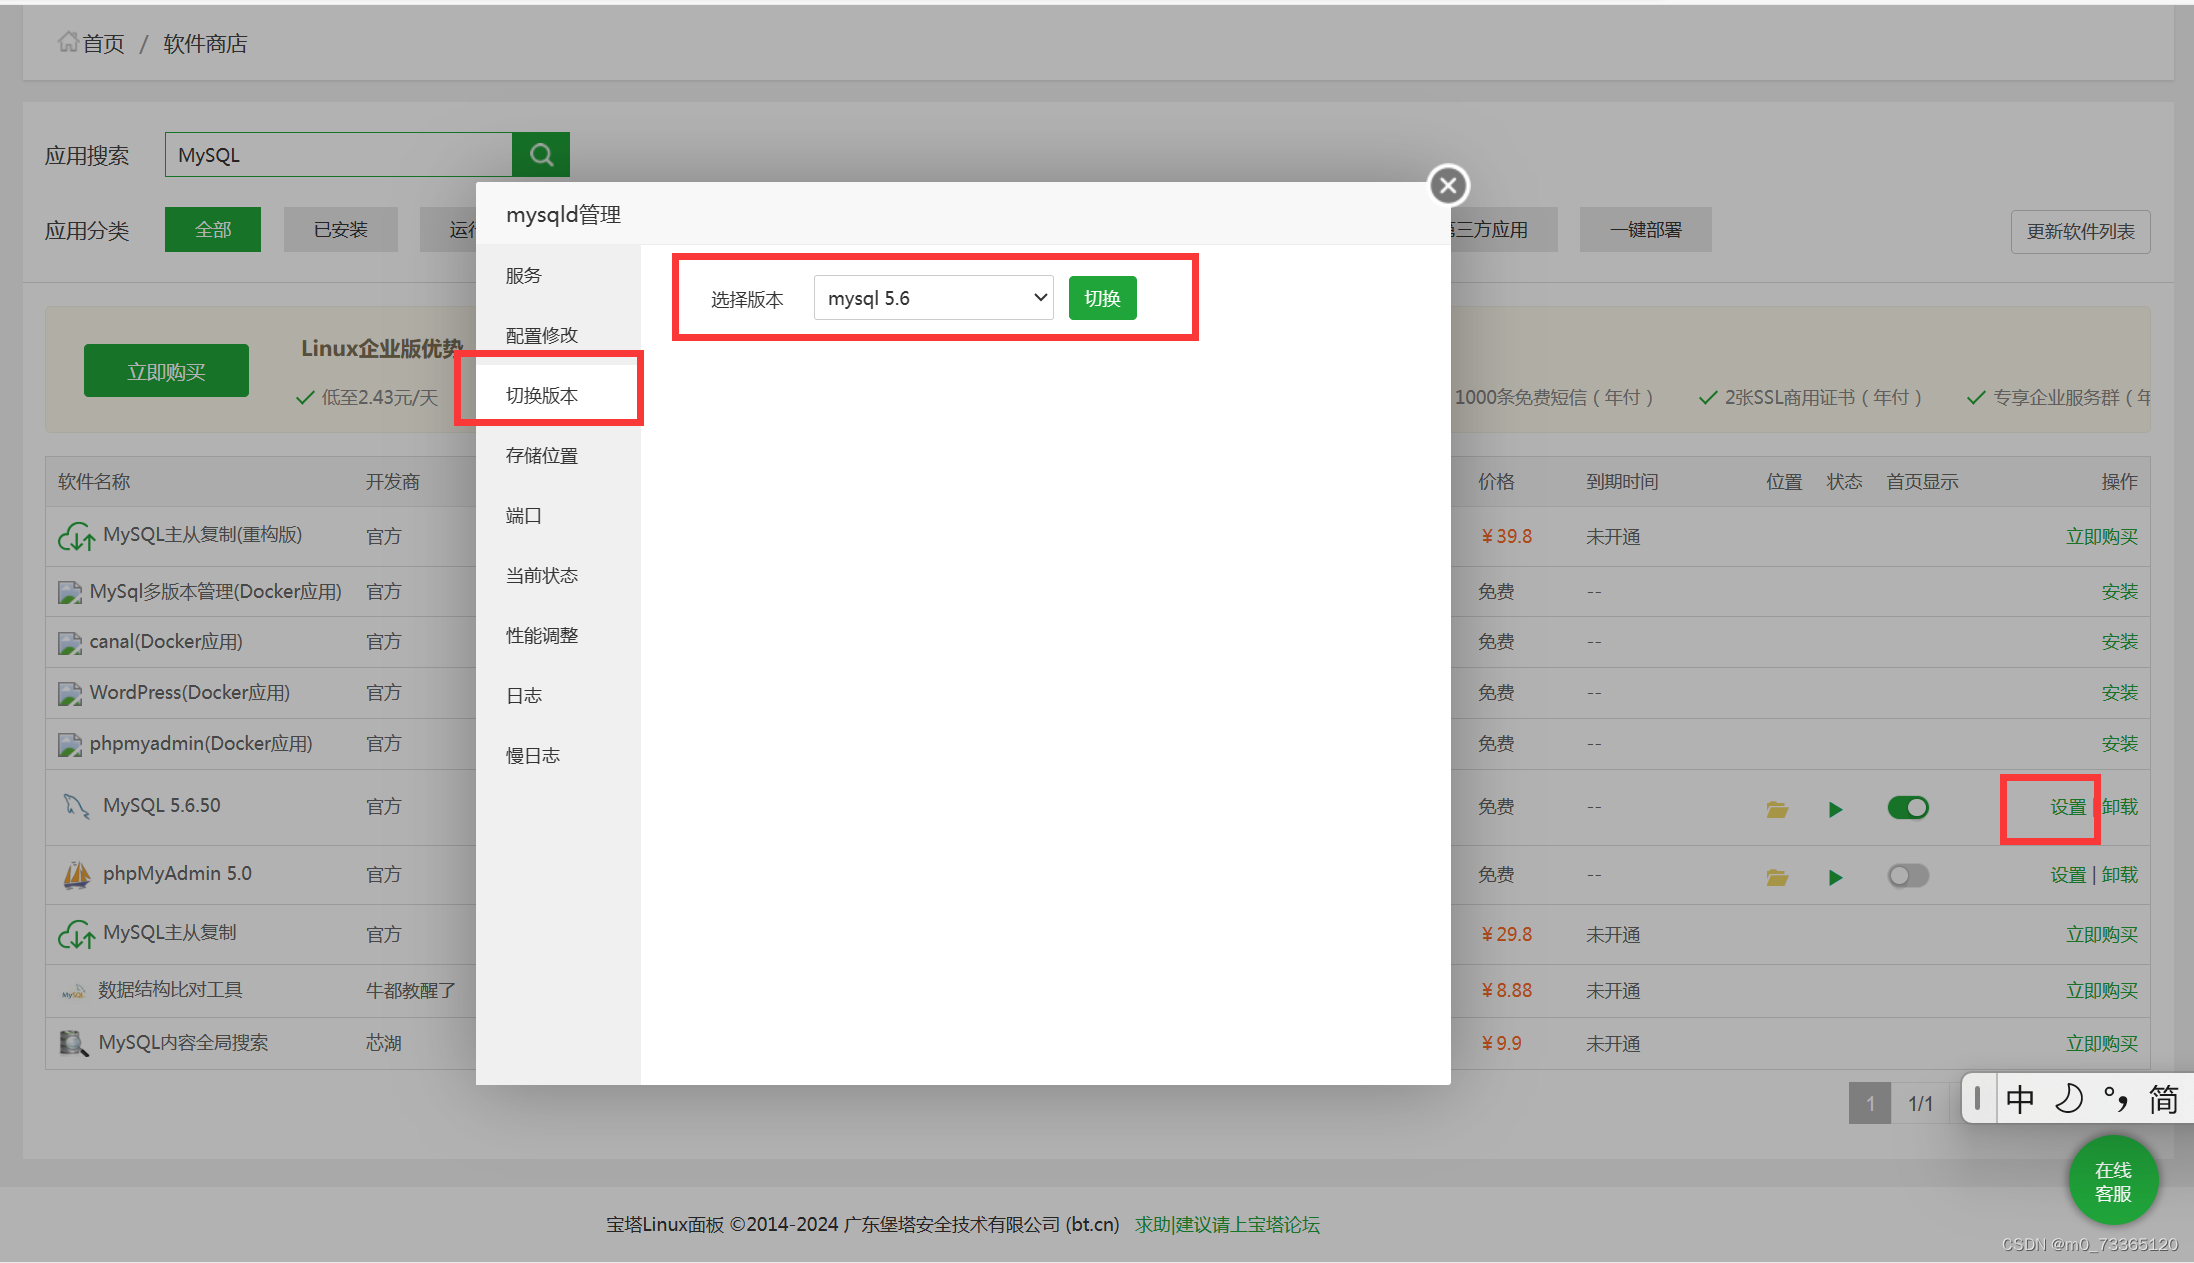The image size is (2194, 1263).
Task: Click page number 1 pagination button
Action: (x=1869, y=1103)
